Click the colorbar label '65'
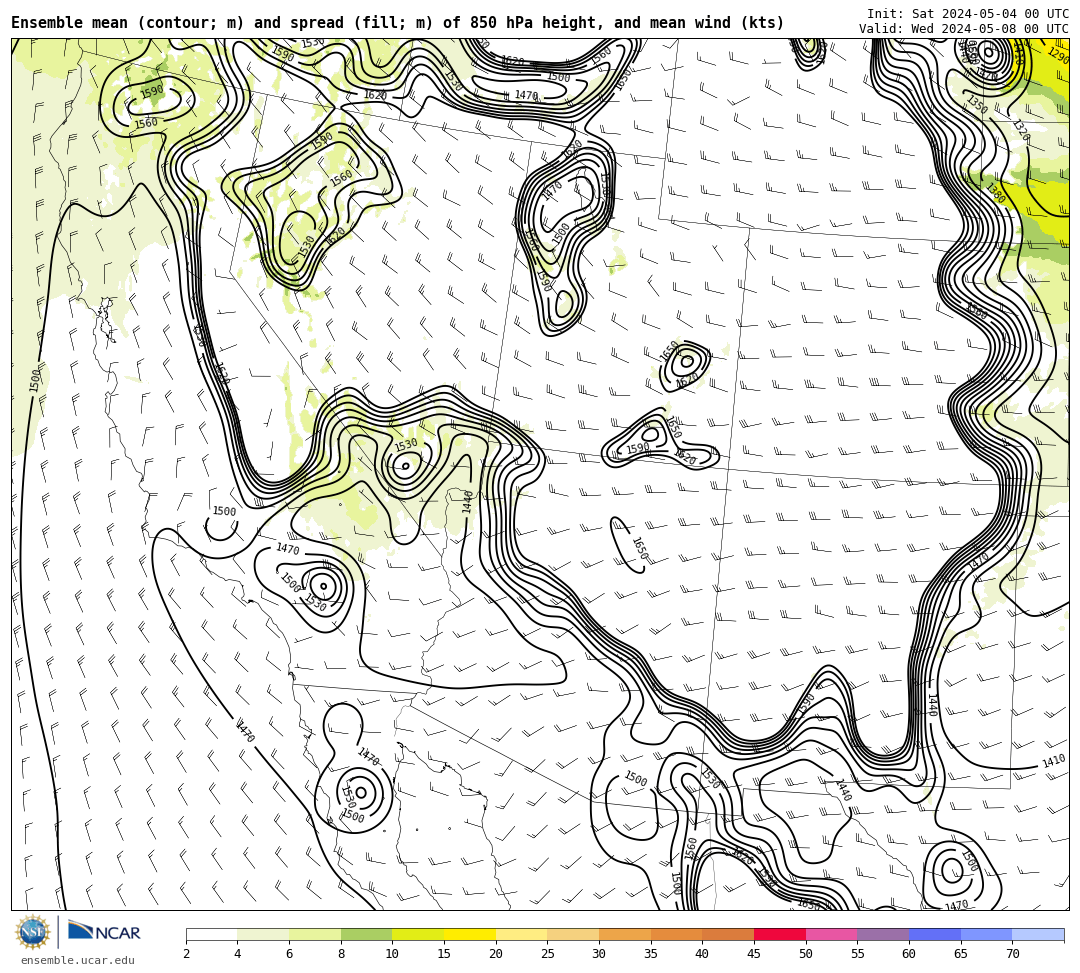 pos(961,954)
